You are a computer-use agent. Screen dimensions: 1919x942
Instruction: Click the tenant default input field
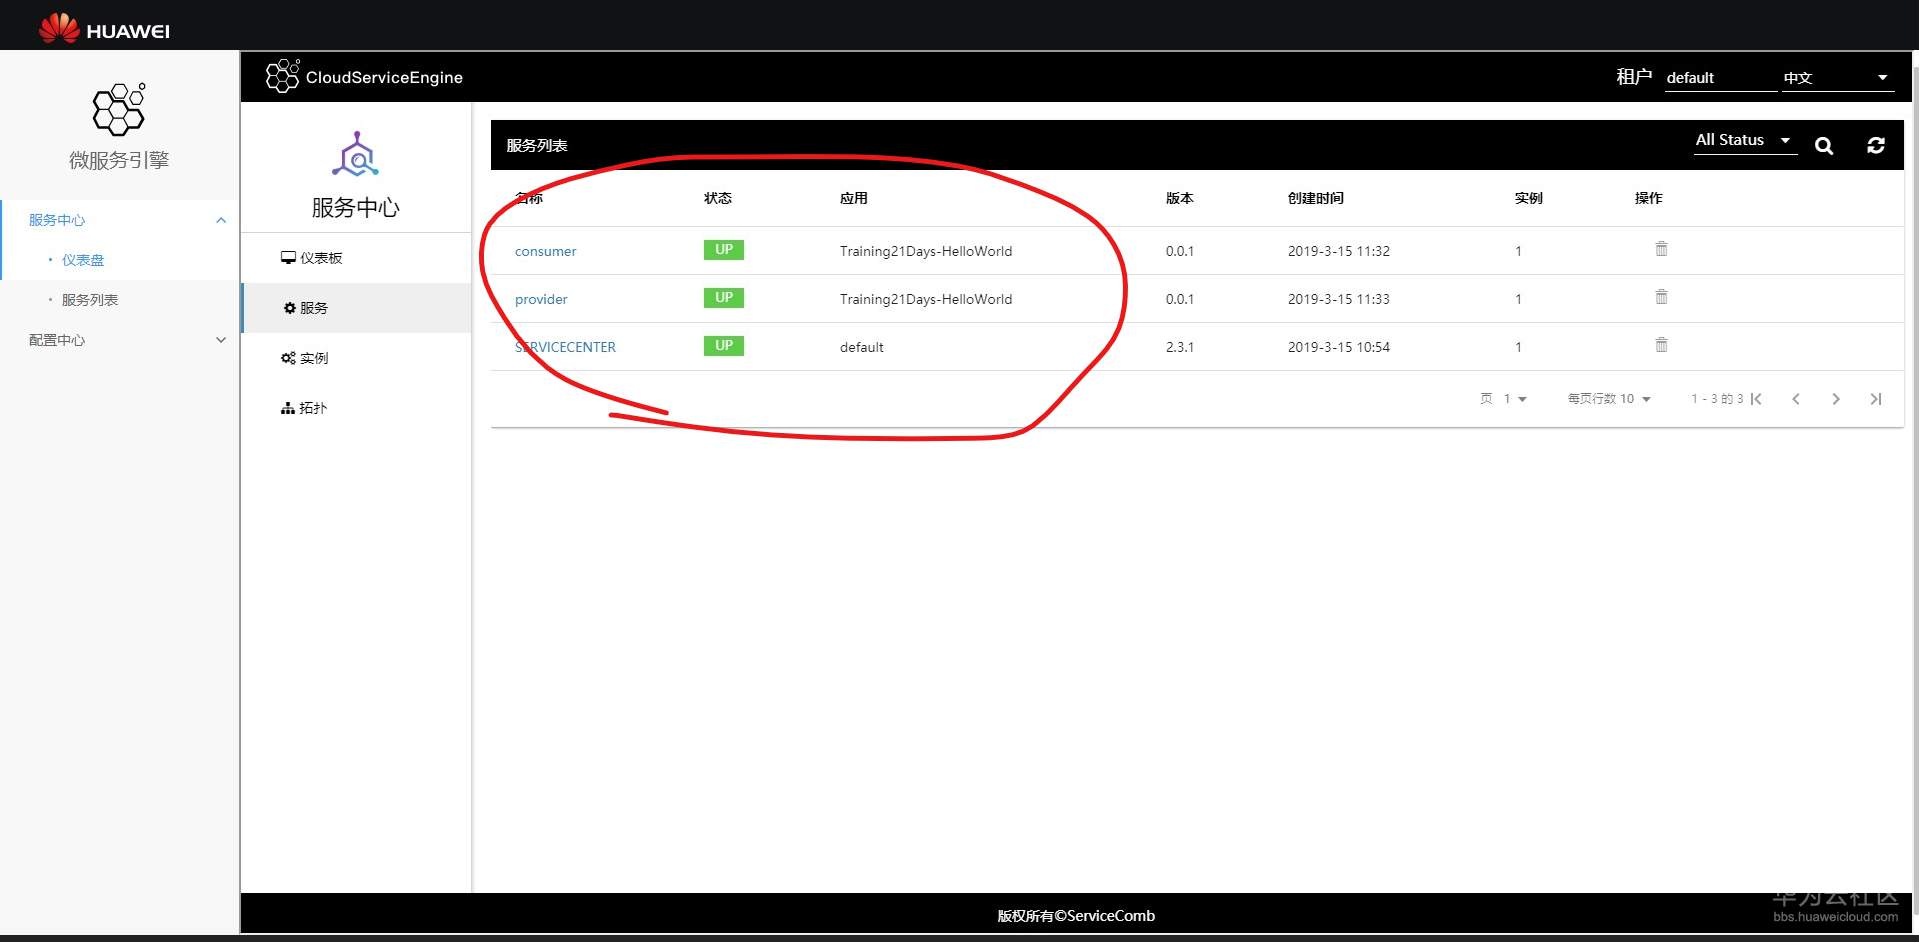click(1720, 78)
